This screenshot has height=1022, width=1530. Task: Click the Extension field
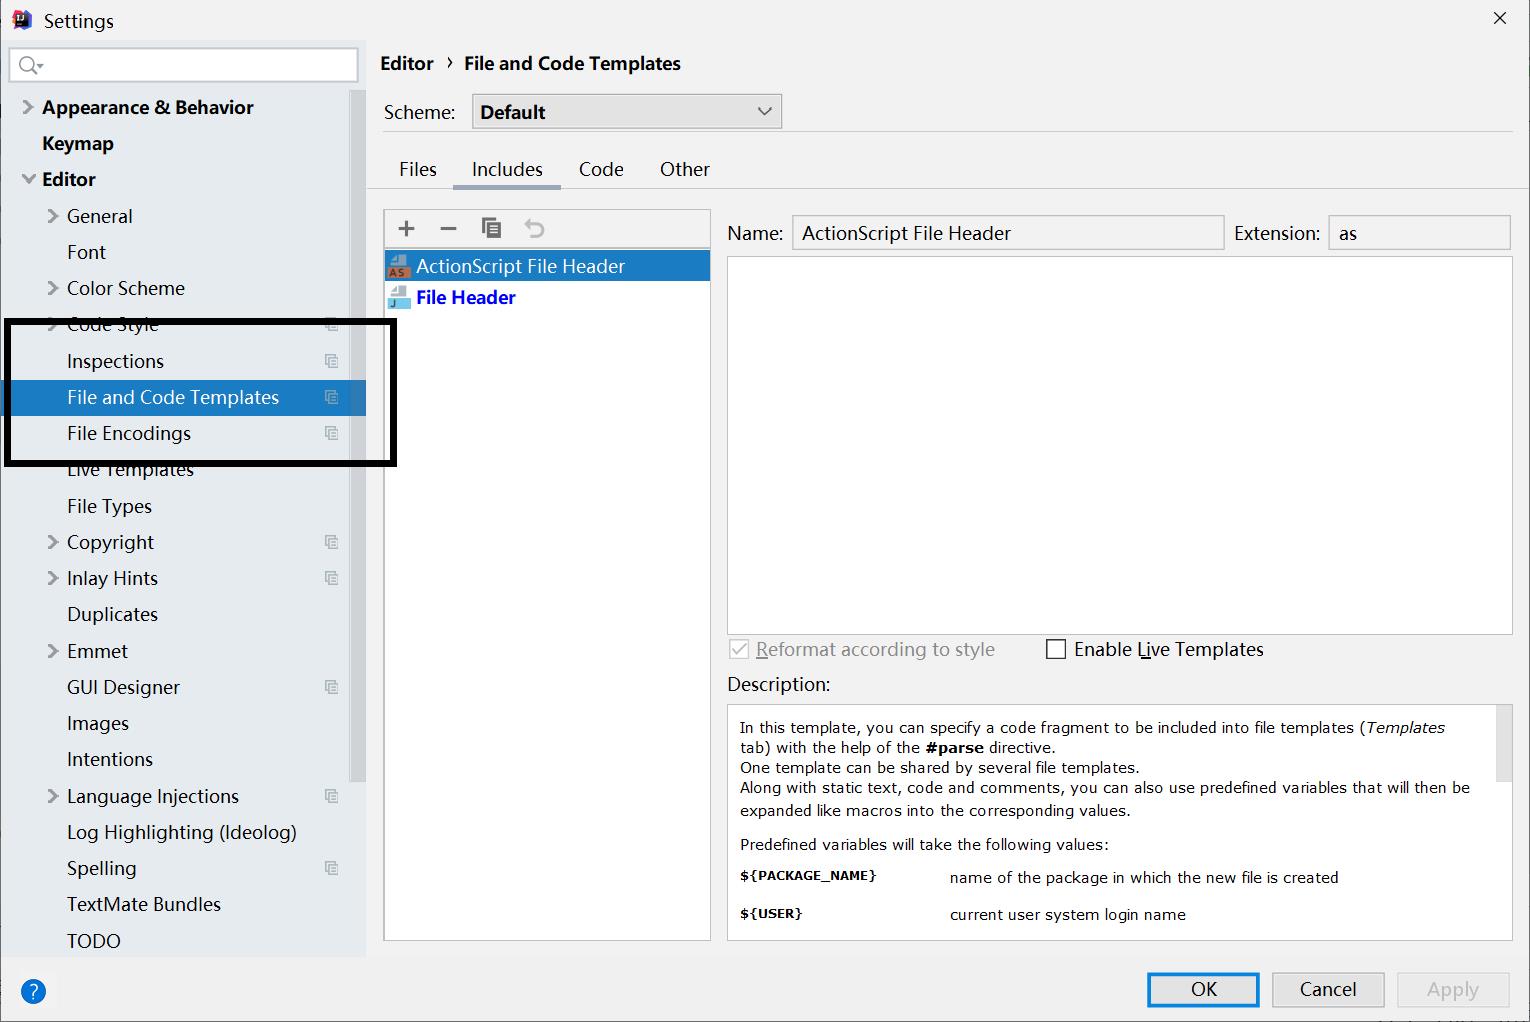point(1419,233)
